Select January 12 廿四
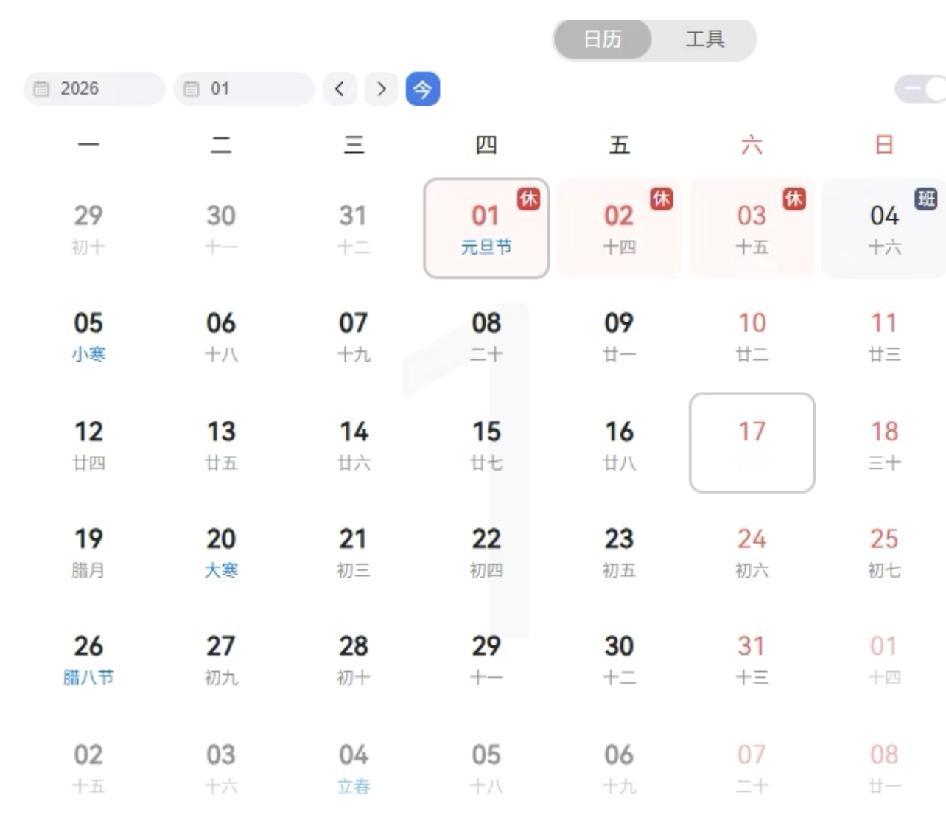946x813 pixels. [88, 444]
